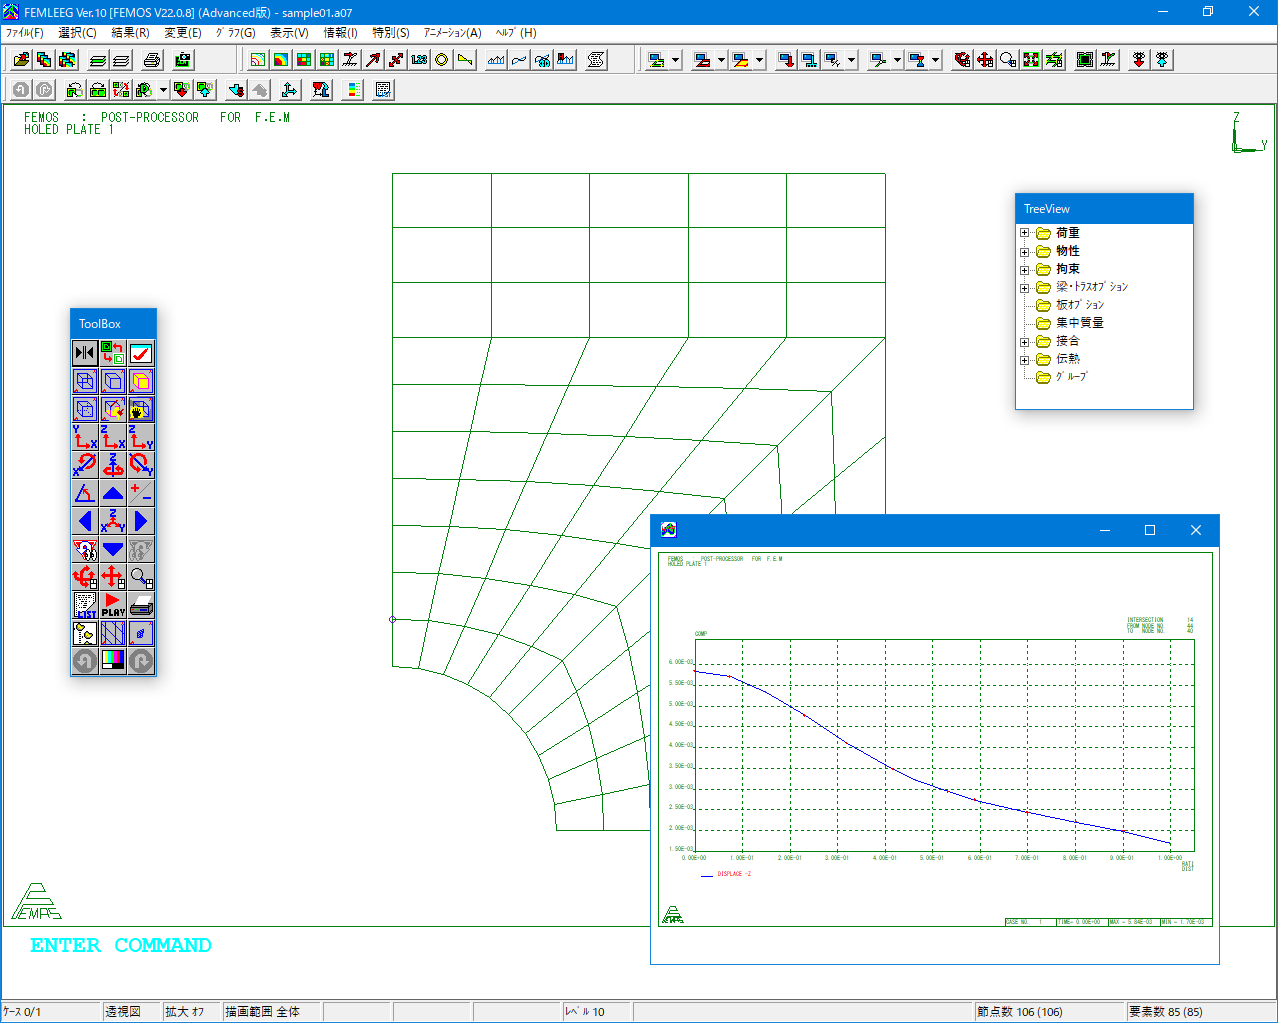Image resolution: width=1278 pixels, height=1023 pixels.
Task: Open the 結果(R) menu
Action: (130, 33)
